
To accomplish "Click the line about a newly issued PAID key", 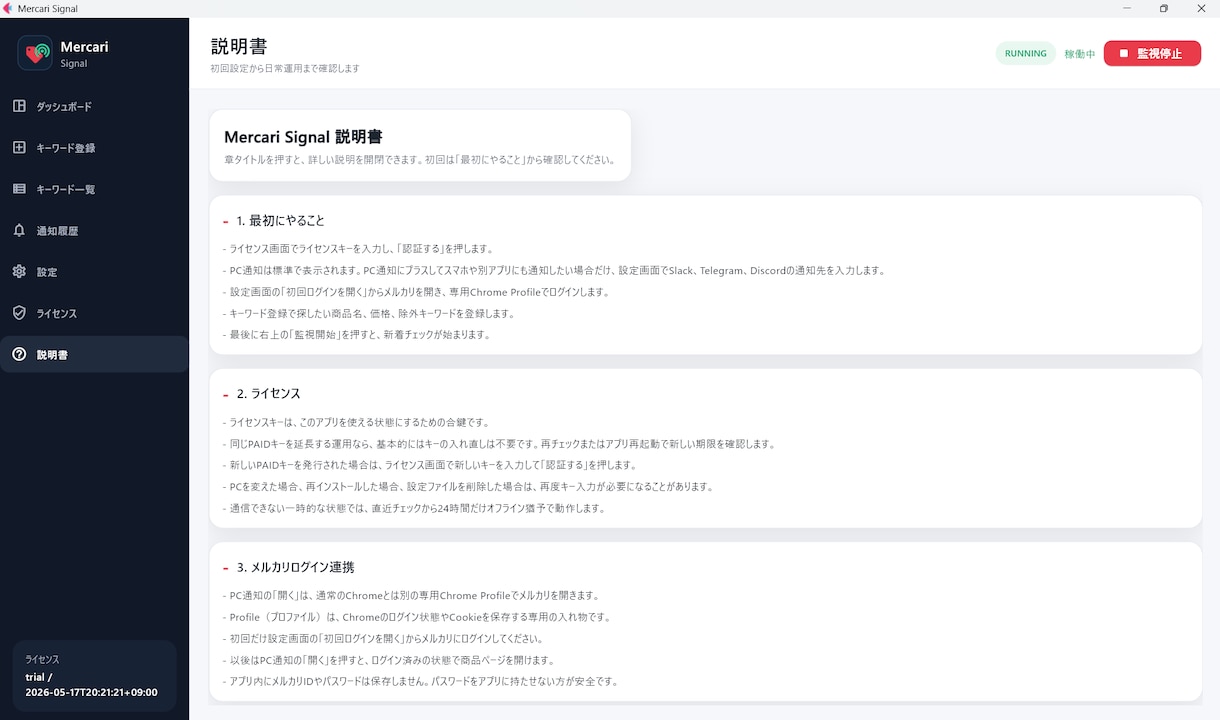I will coord(429,465).
